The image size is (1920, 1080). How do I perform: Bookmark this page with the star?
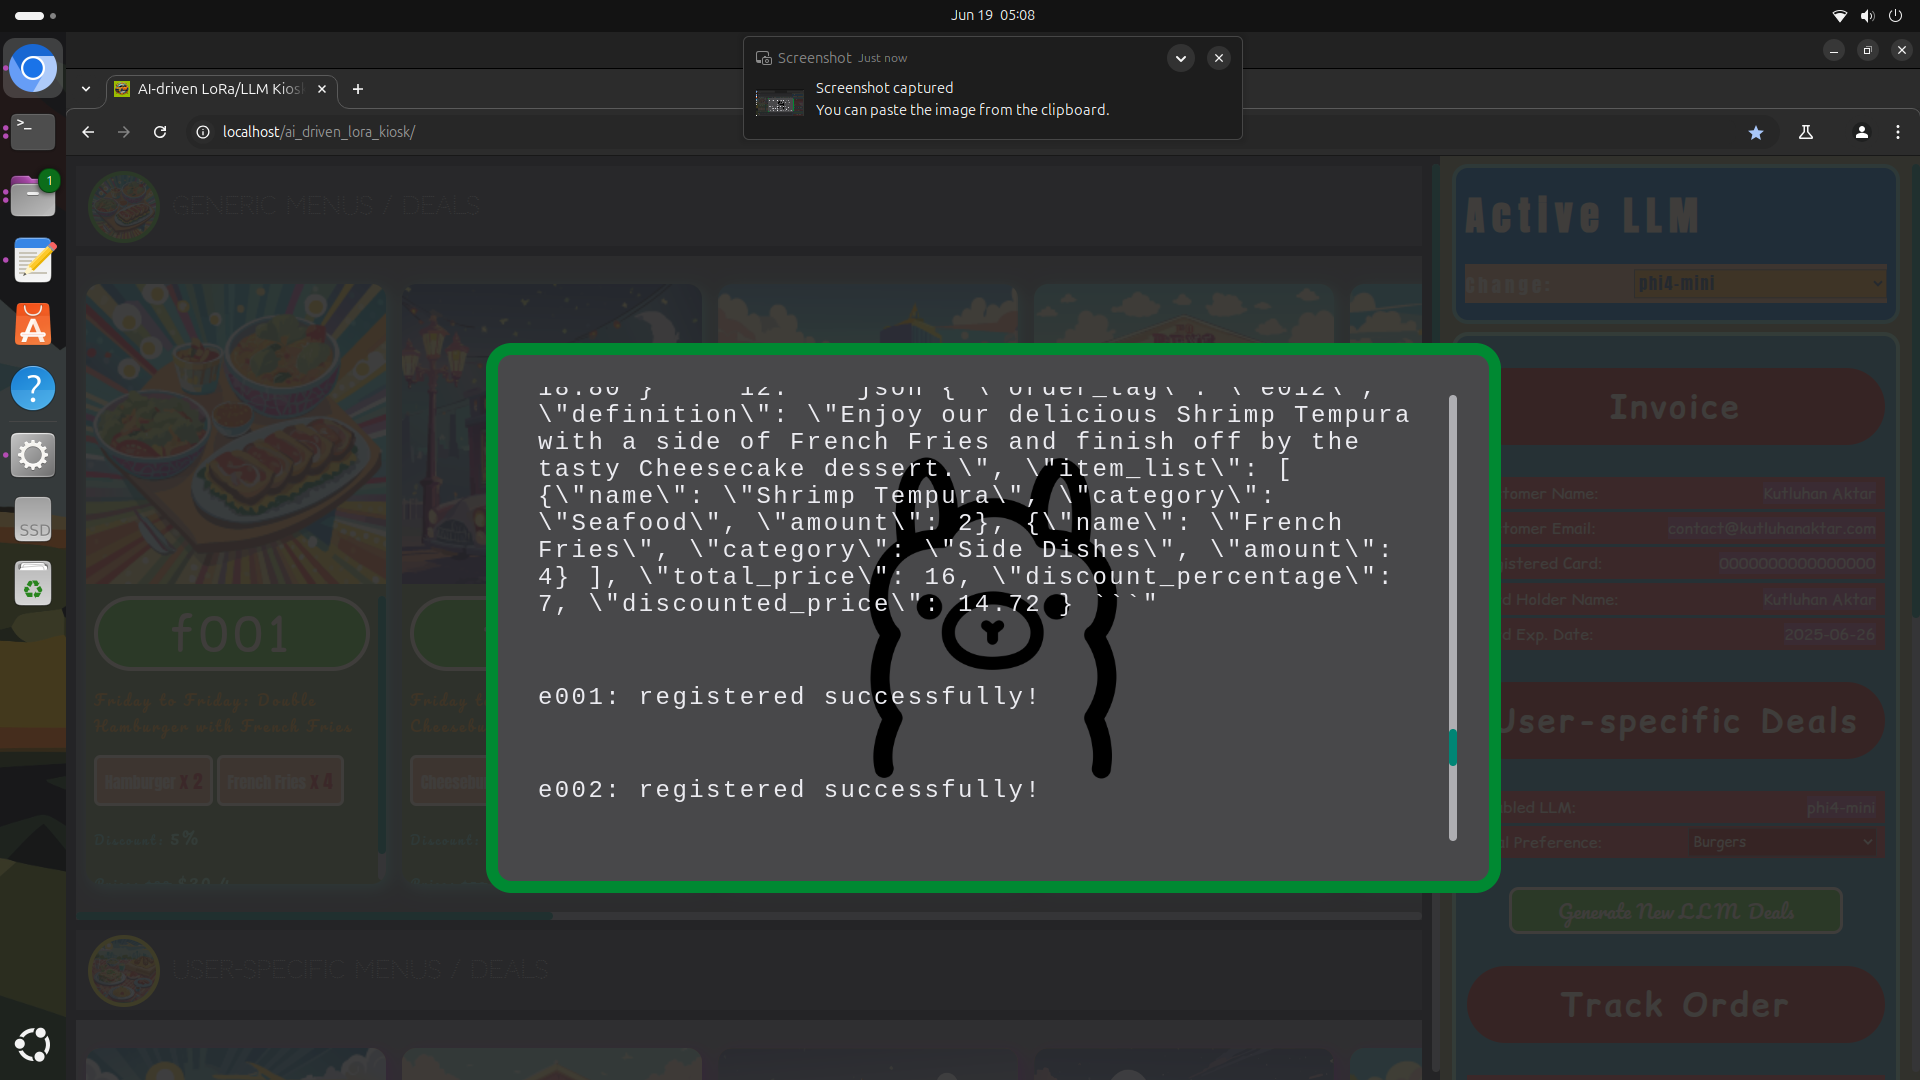tap(1756, 132)
